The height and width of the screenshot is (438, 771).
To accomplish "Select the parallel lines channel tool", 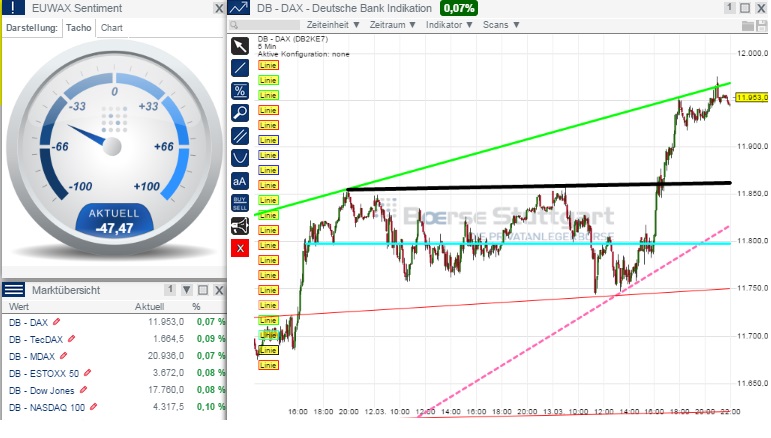I will [240, 136].
